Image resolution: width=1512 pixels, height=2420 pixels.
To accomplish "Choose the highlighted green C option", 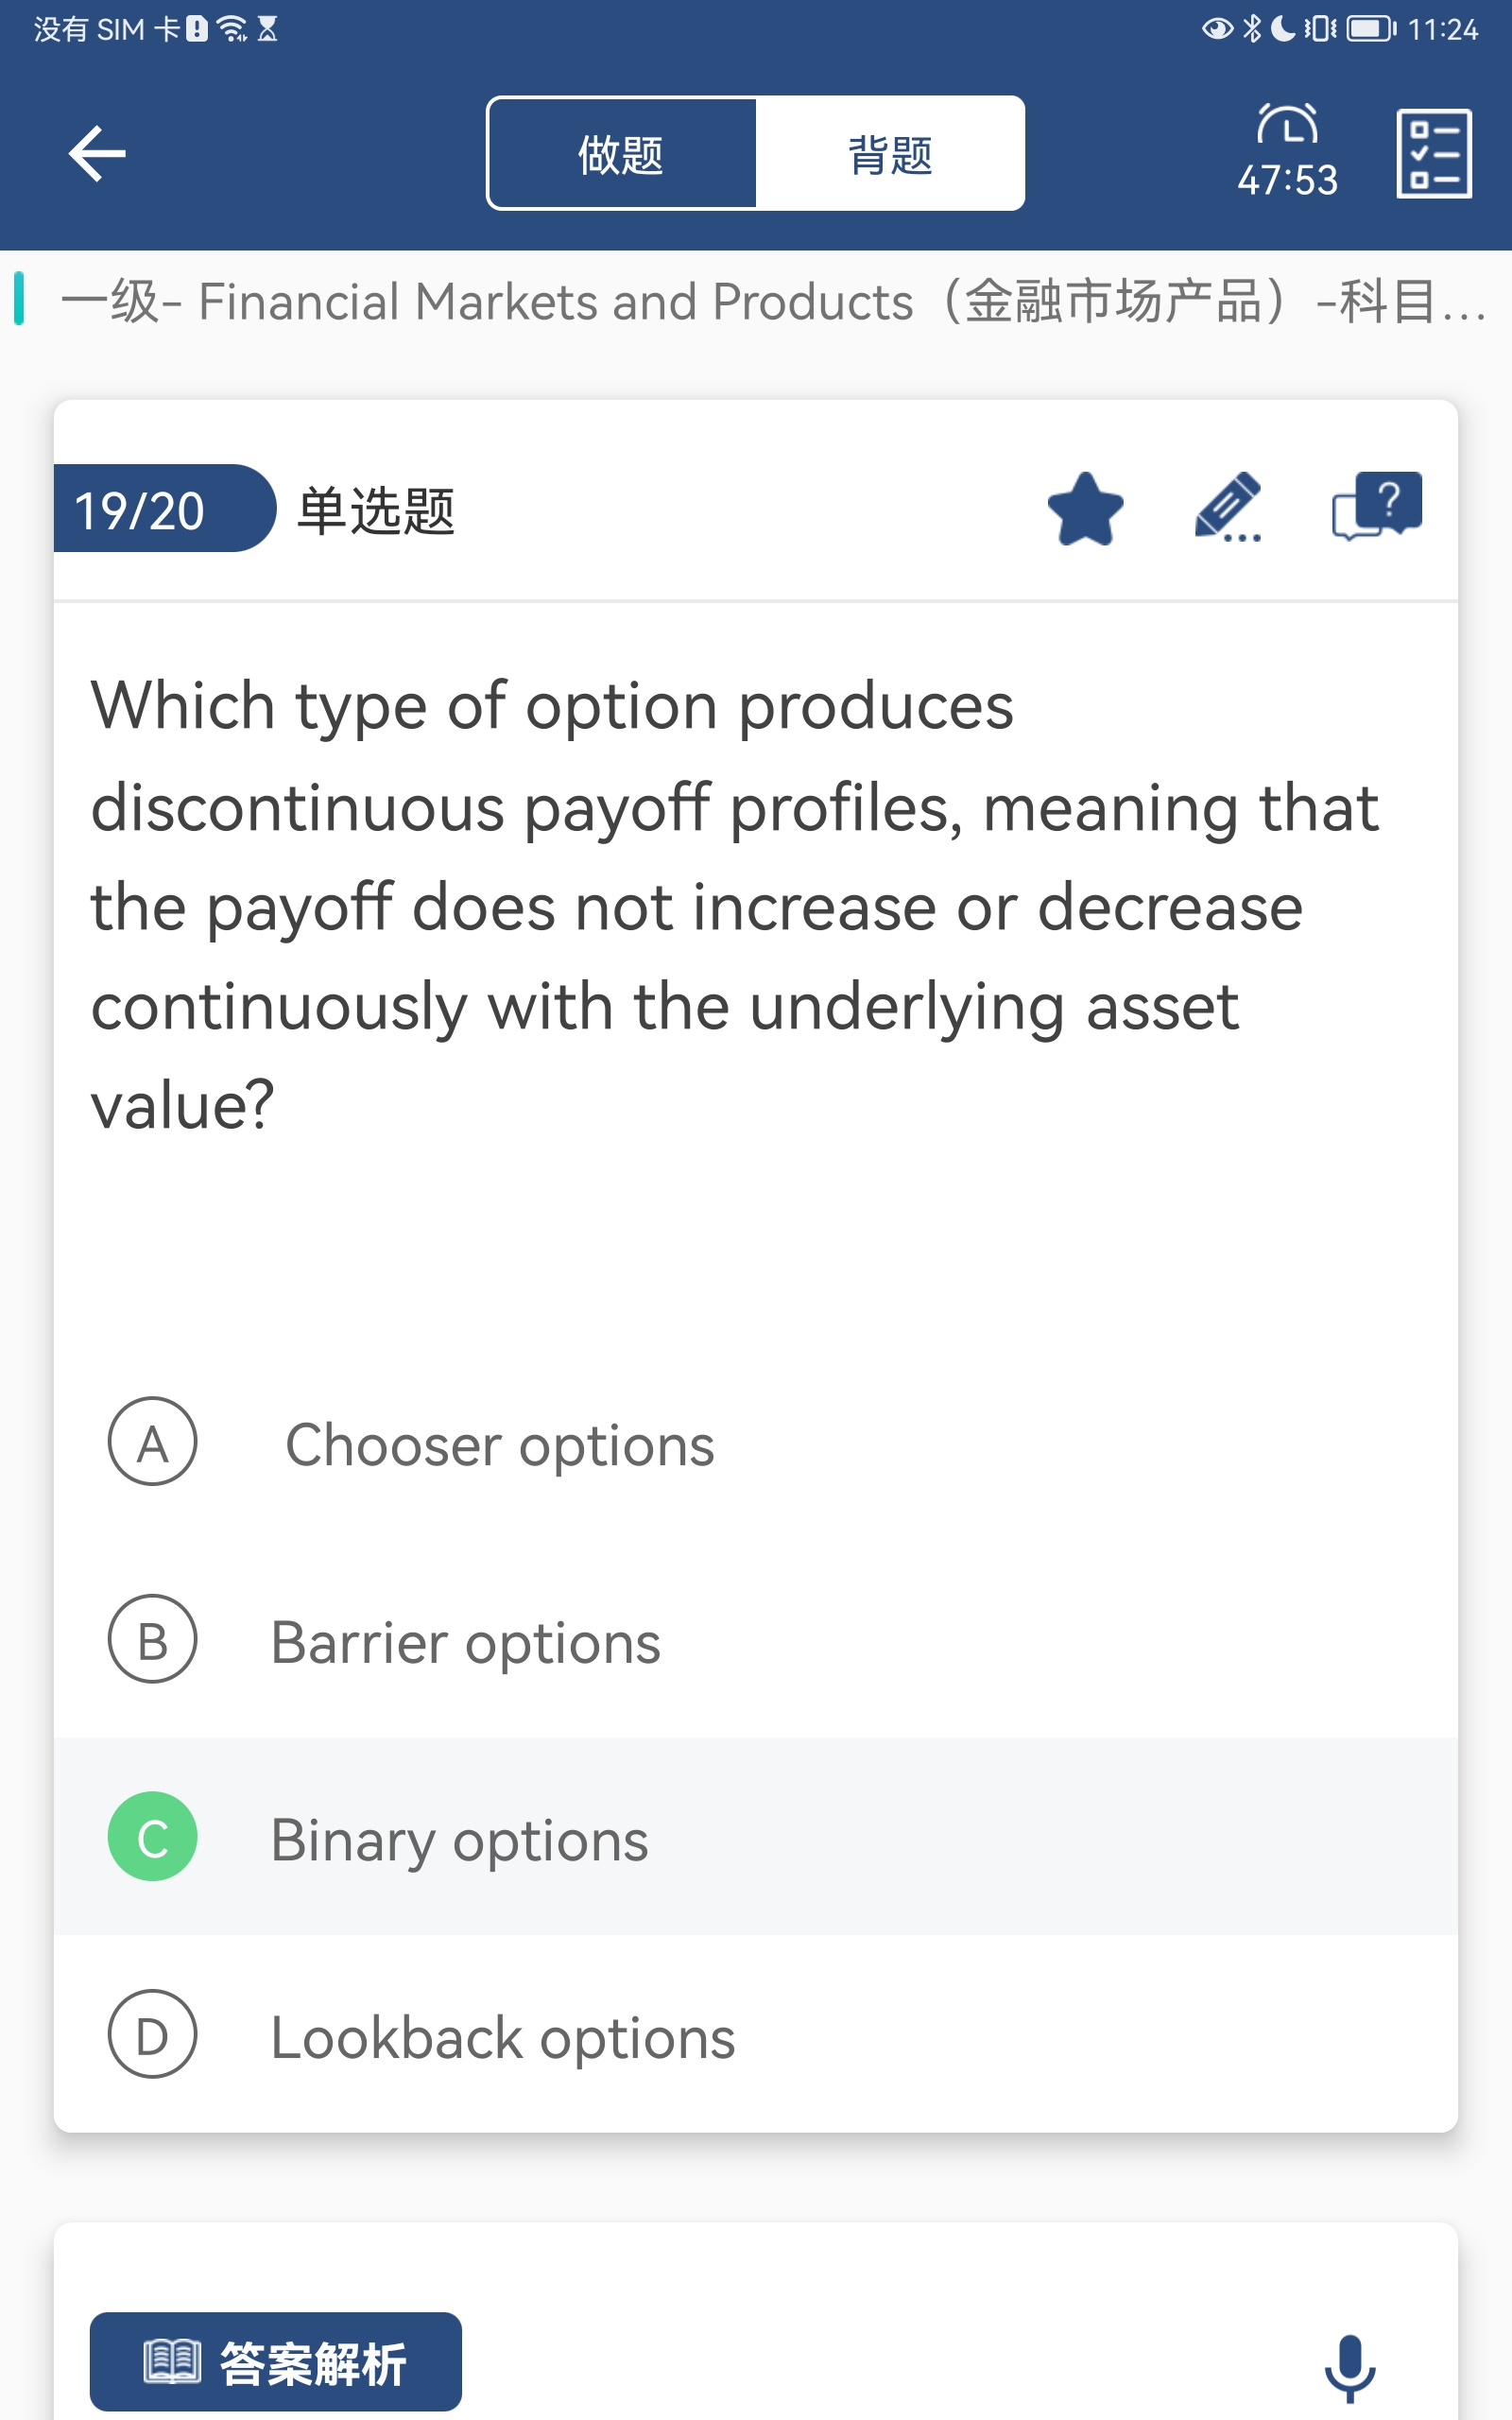I will (x=152, y=1836).
